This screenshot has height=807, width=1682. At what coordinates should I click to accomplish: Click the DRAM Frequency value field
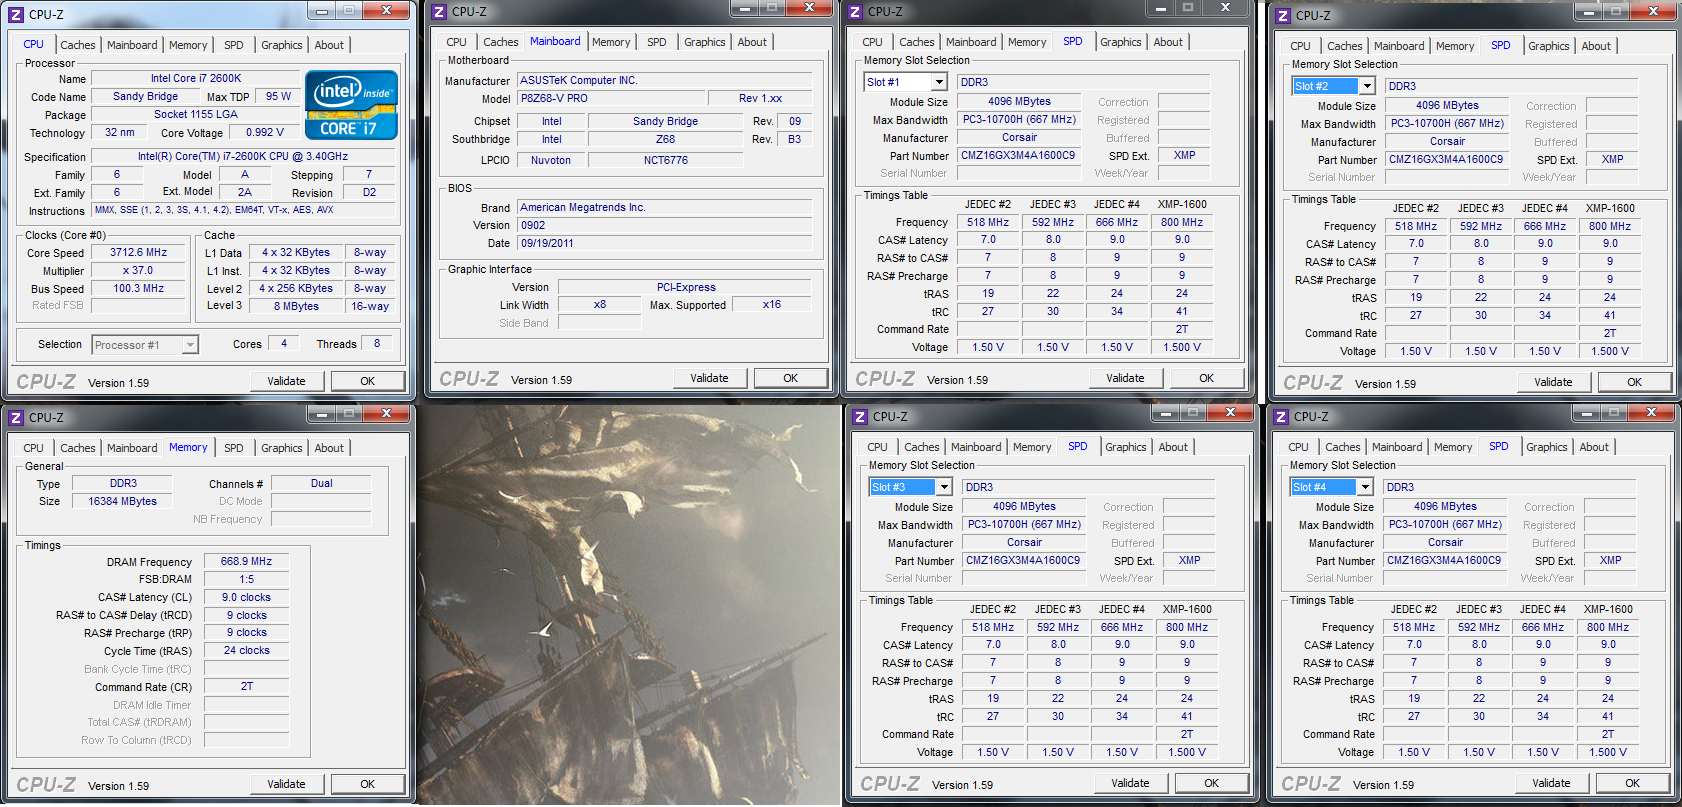pyautogui.click(x=247, y=562)
